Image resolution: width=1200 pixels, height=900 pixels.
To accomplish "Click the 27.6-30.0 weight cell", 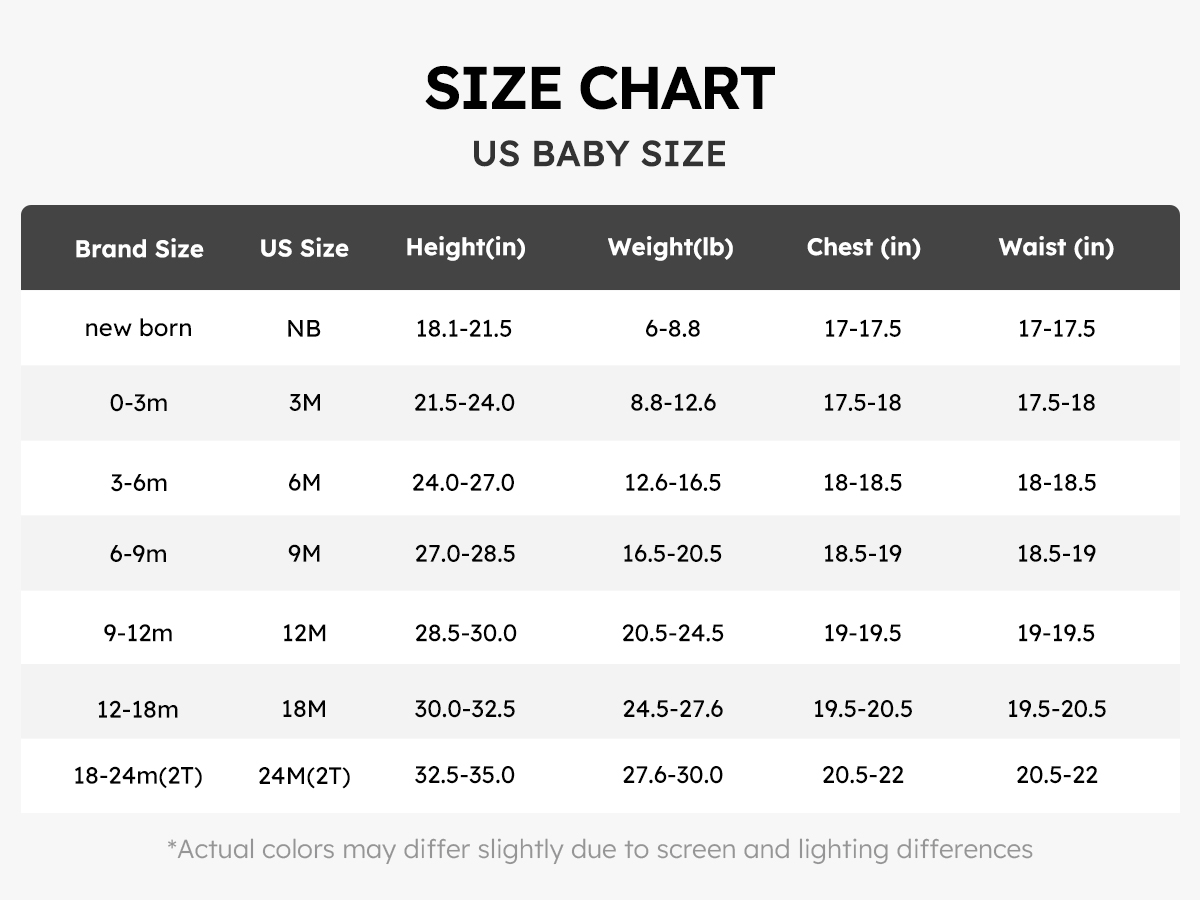I will (x=672, y=775).
